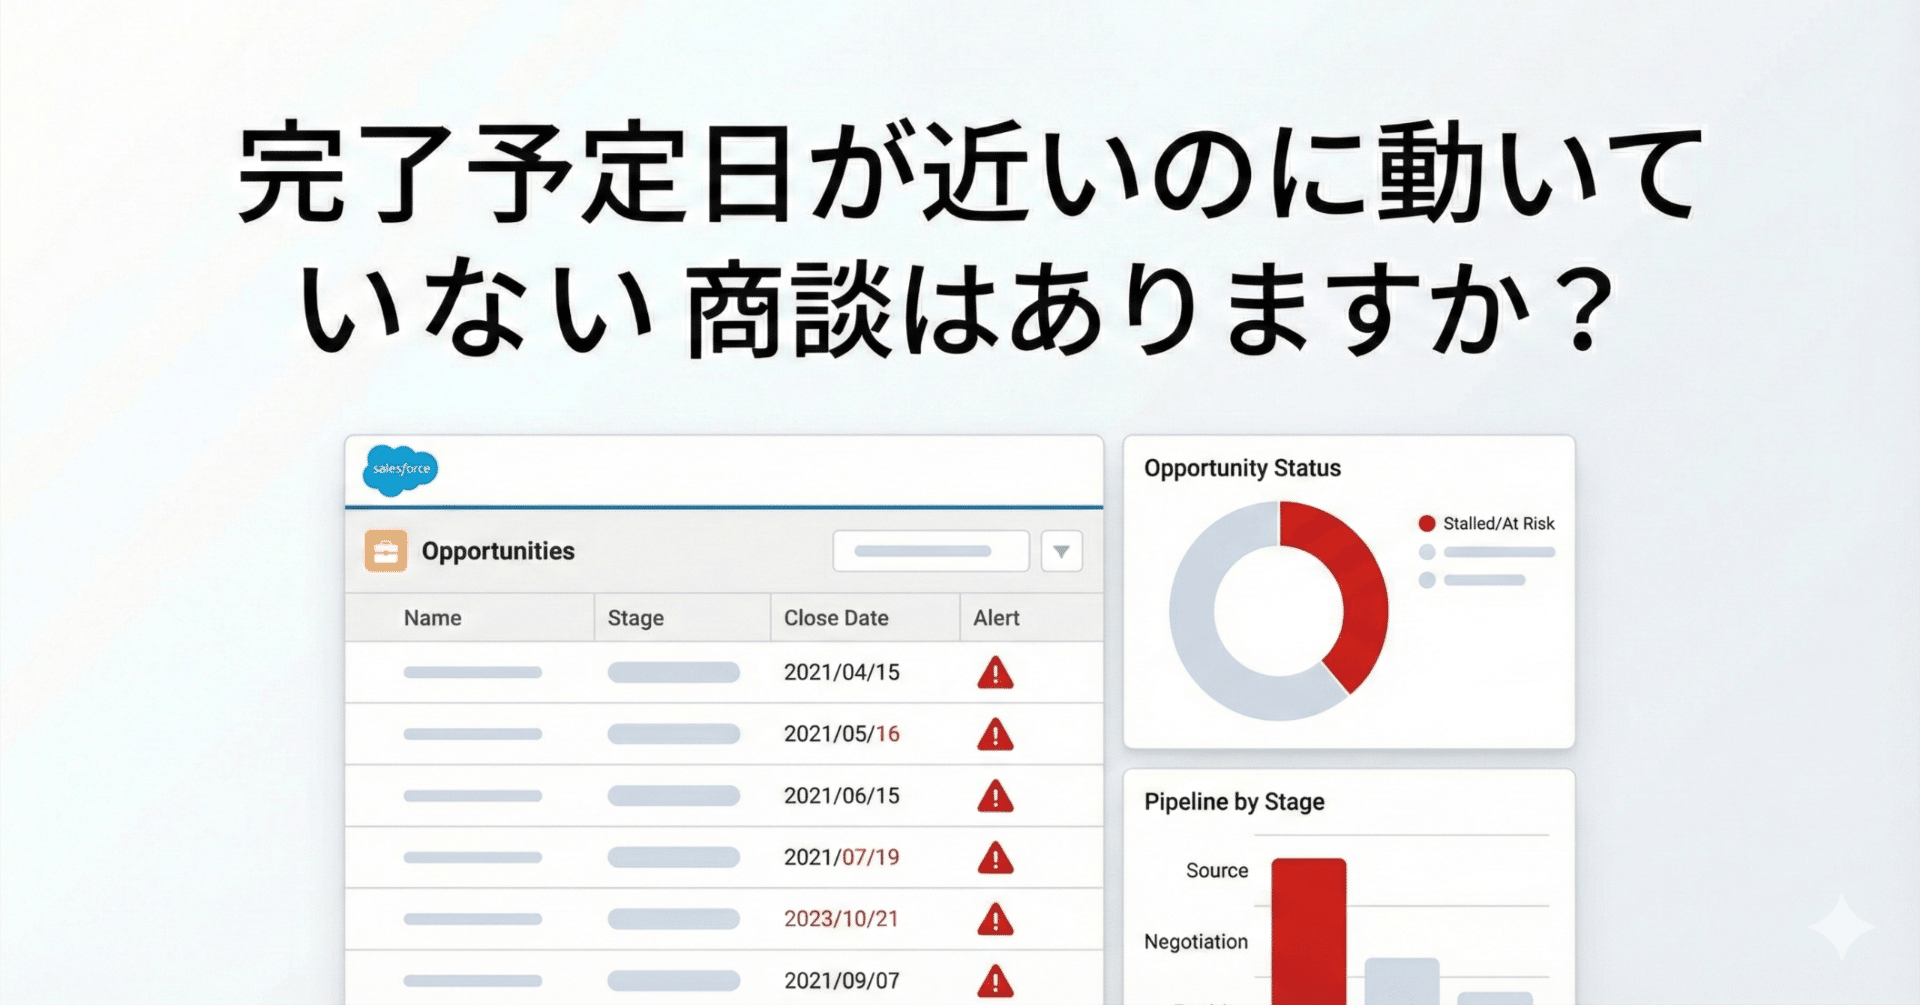Screen dimensions: 1920x1005
Task: Click the alert icon beside 2021/04/15
Action: click(994, 673)
